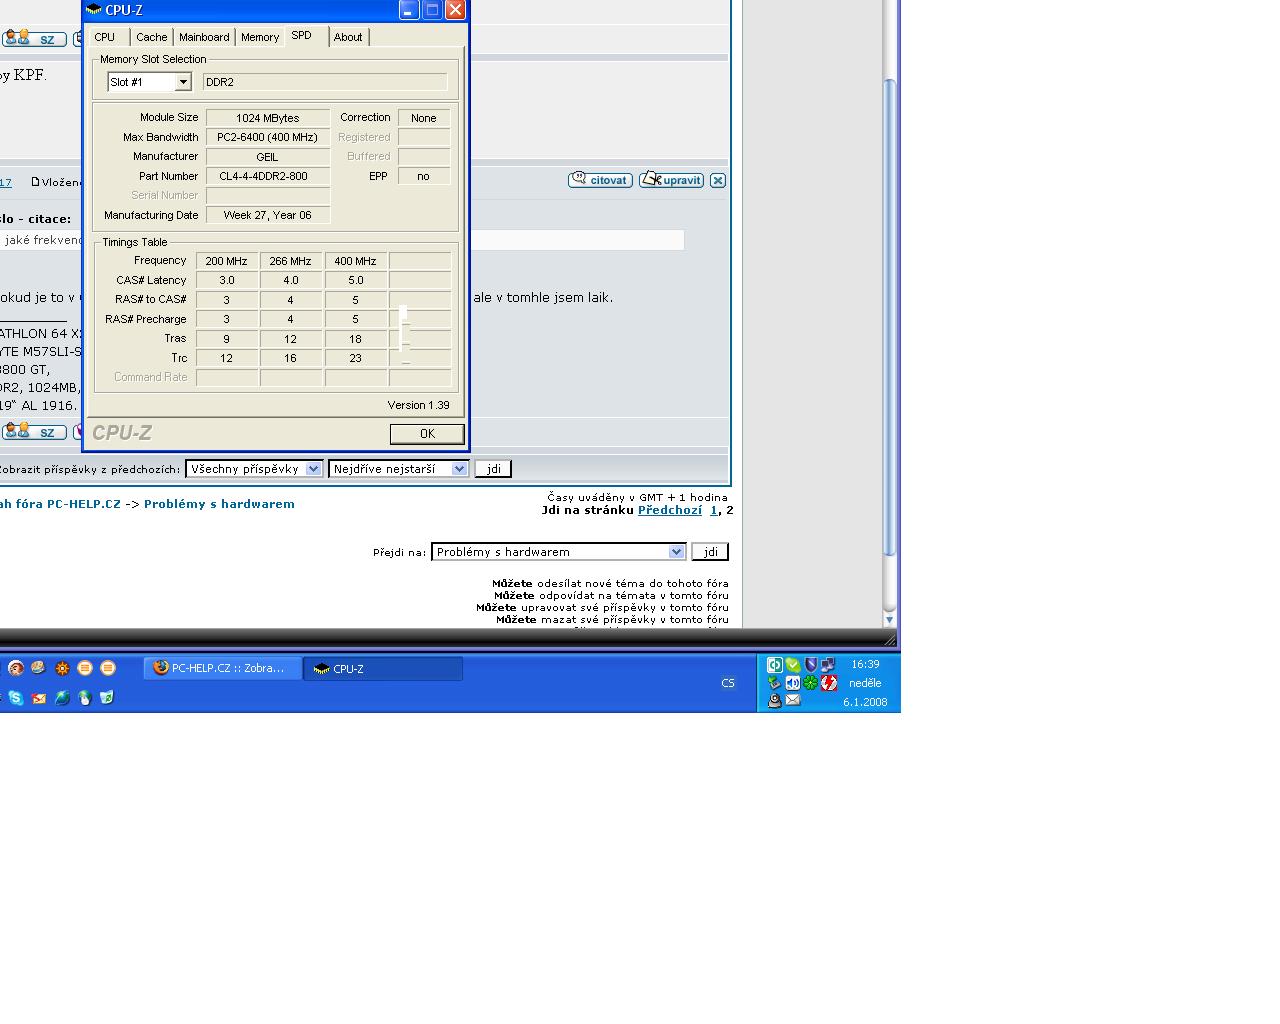Screen dimensions: 1280x1024
Task: Click the 266 MHz frequency cell
Action: coord(291,261)
